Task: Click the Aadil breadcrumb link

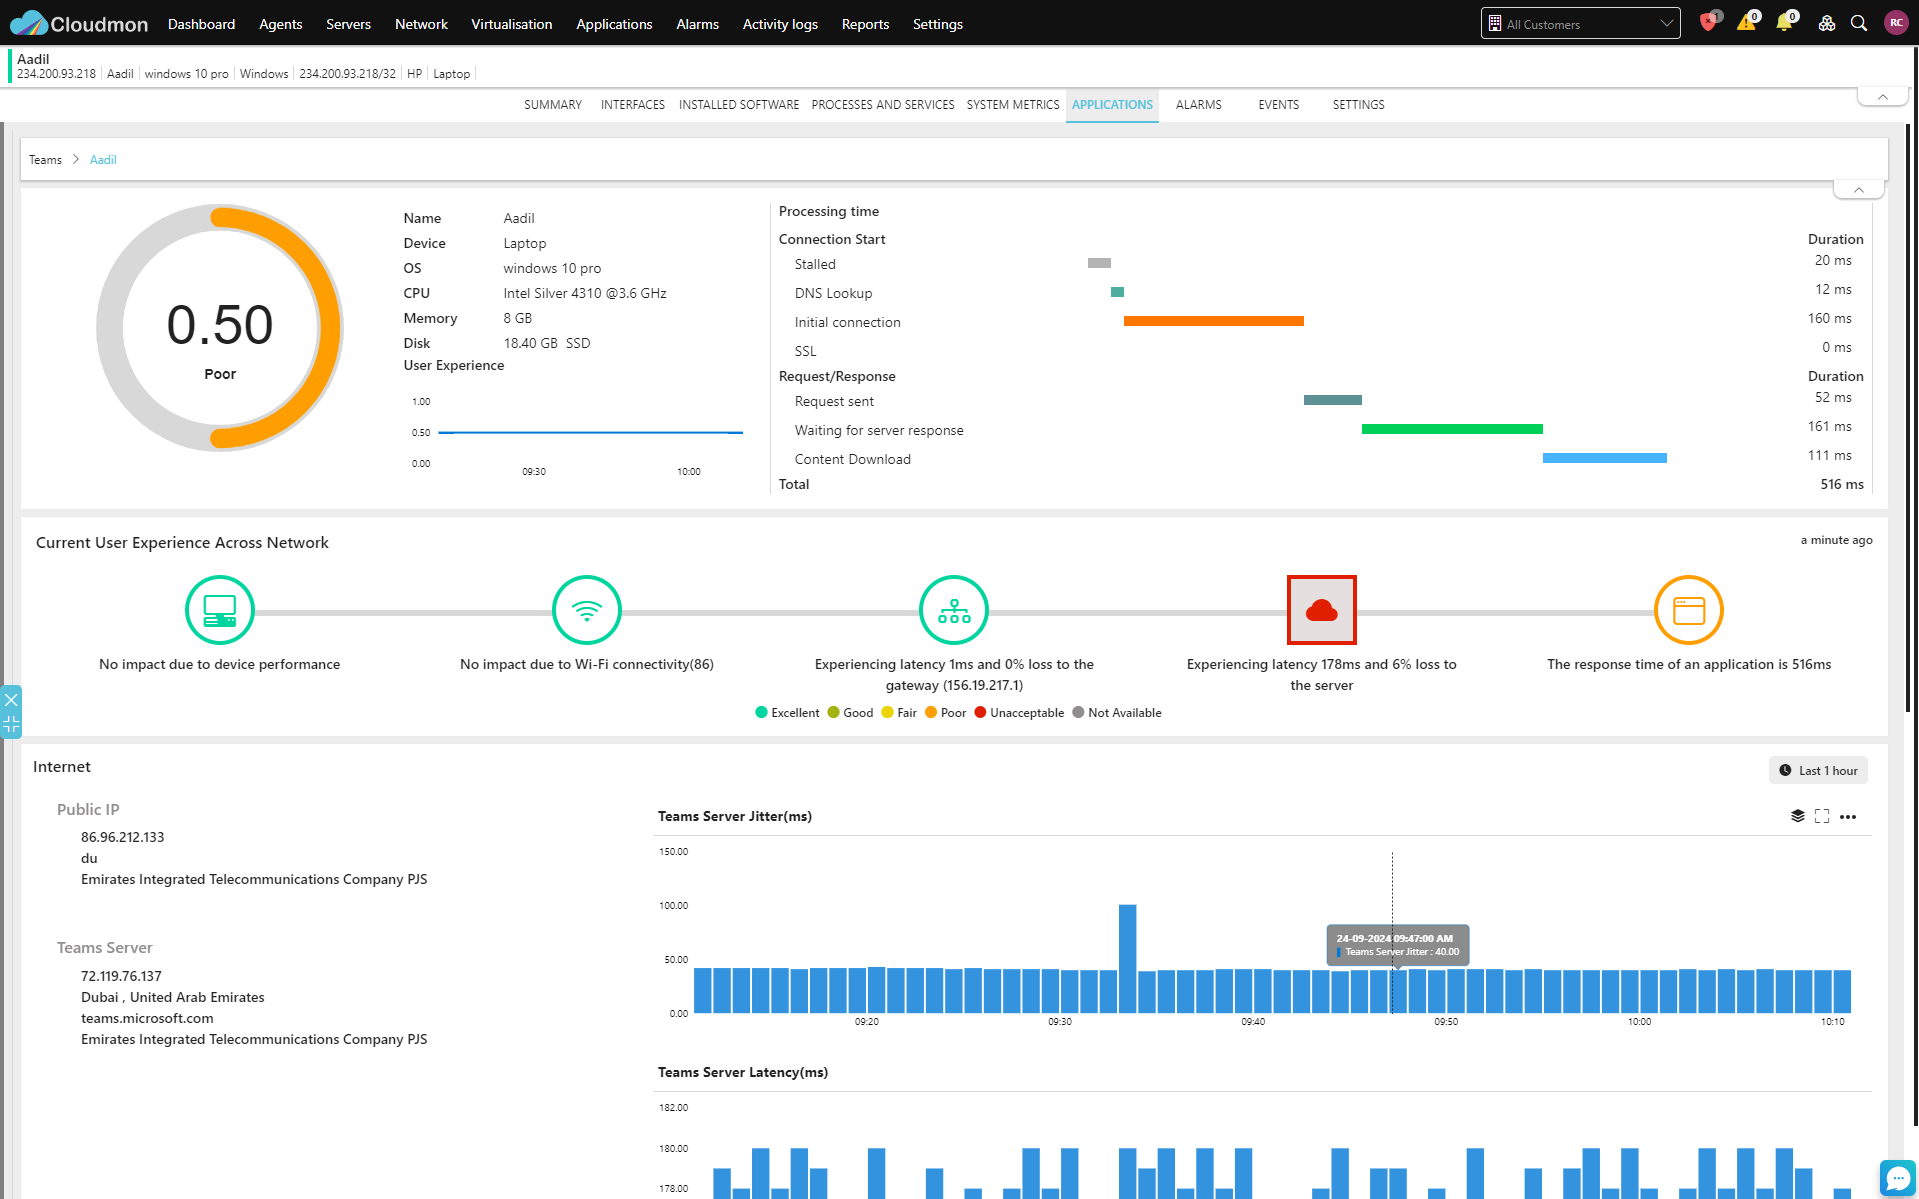Action: [103, 160]
